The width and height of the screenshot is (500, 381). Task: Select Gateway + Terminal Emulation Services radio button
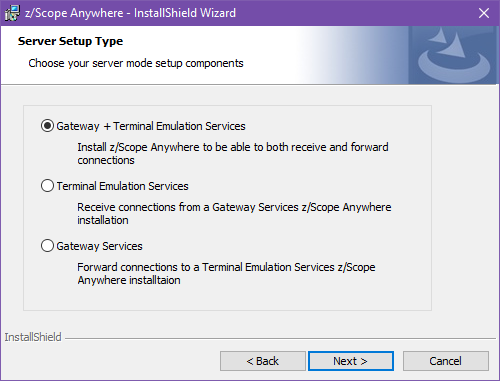coord(47,126)
